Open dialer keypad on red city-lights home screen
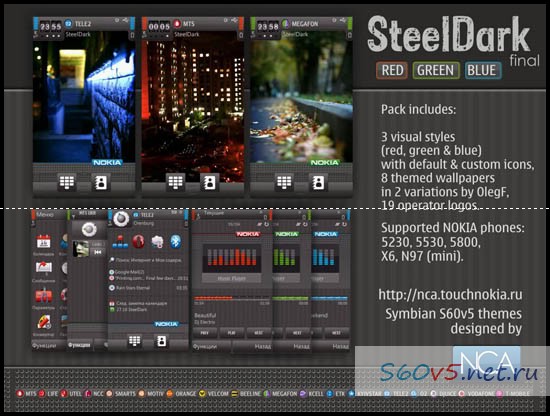 (x=175, y=182)
